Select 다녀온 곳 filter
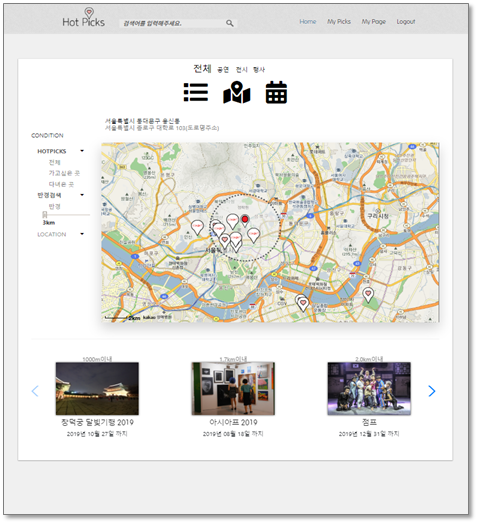This screenshot has width=478, height=524. (61, 184)
